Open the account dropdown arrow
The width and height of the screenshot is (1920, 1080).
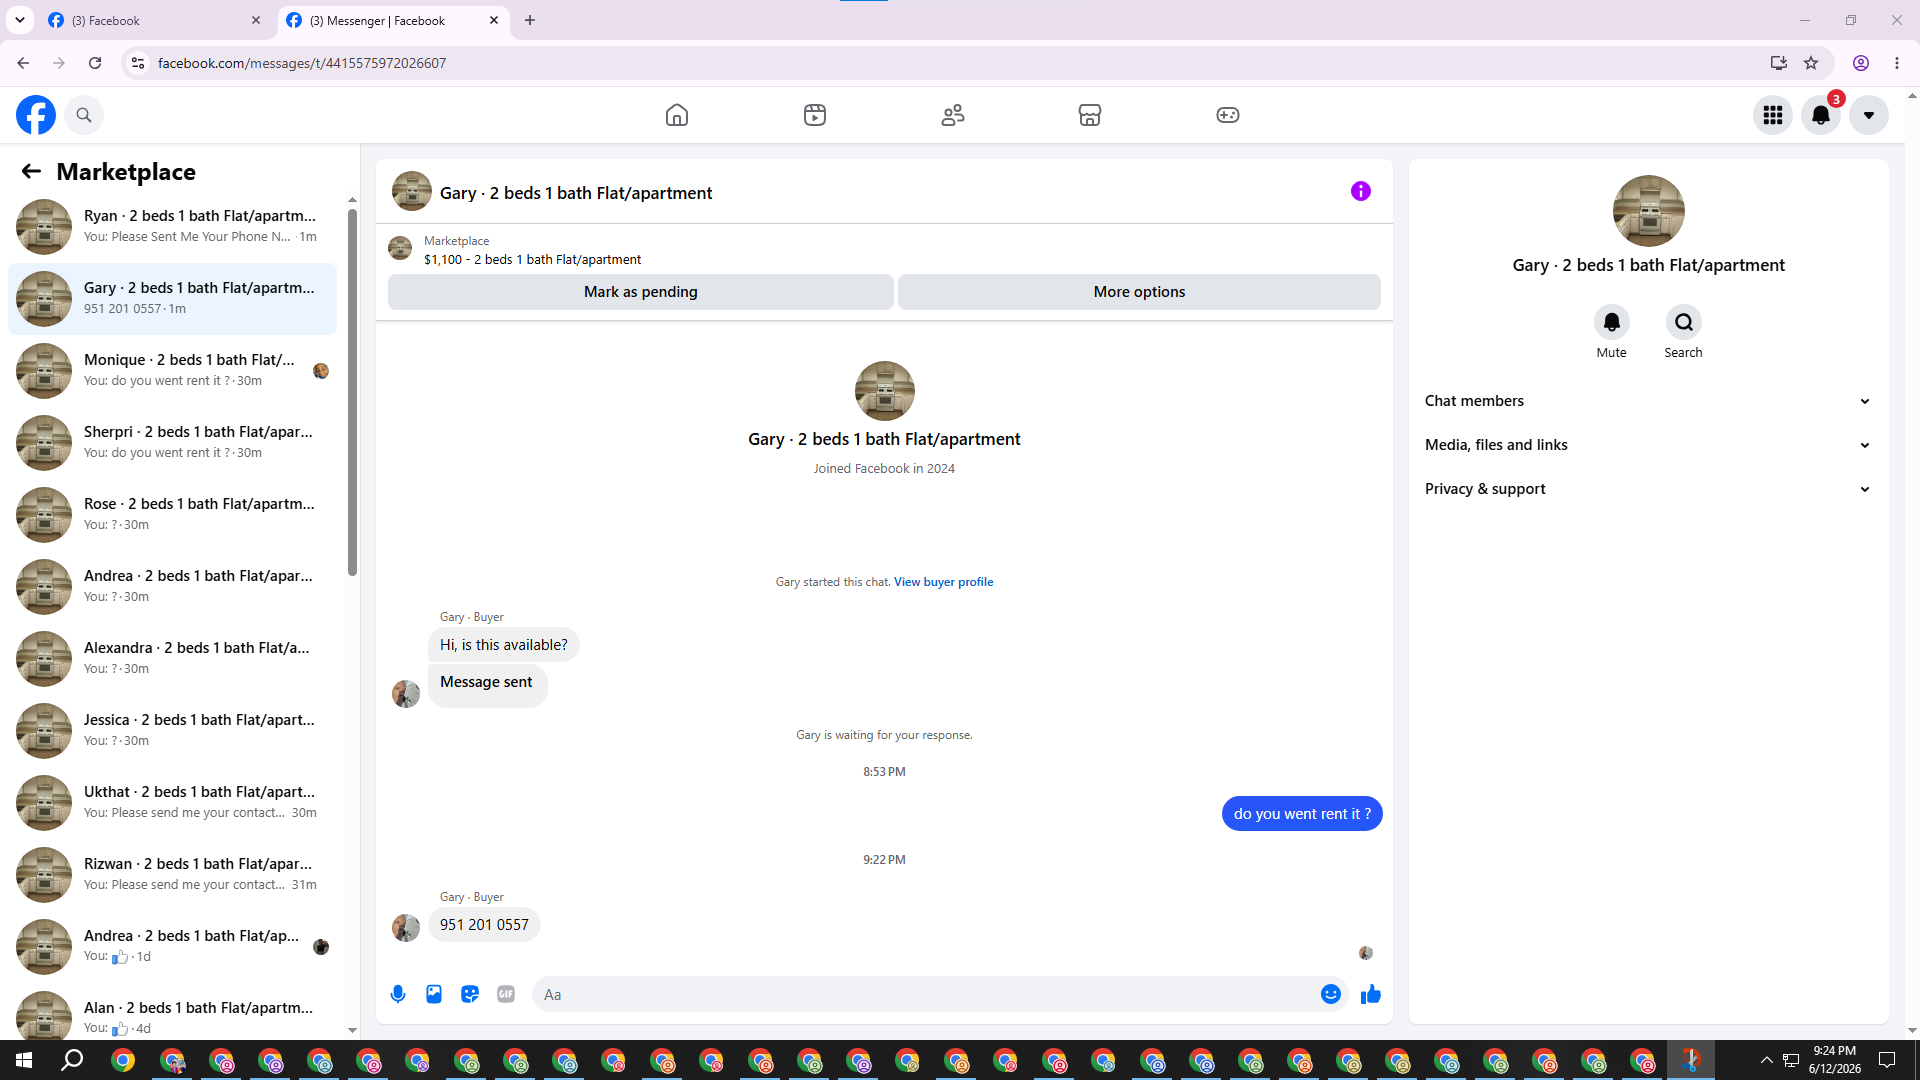(x=1869, y=115)
